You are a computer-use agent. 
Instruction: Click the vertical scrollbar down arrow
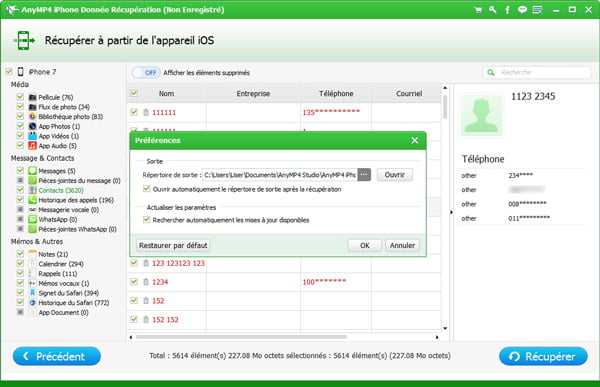tap(445, 328)
